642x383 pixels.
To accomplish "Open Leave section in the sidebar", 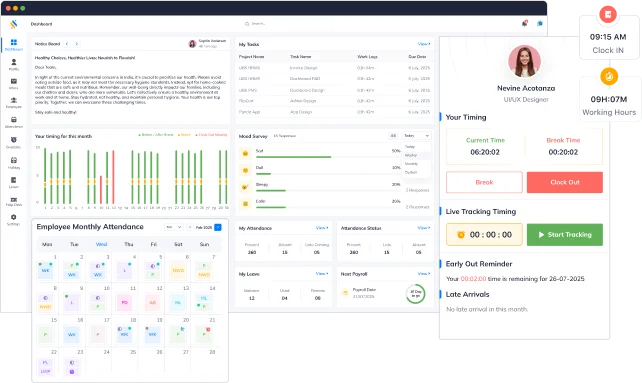I will click(x=14, y=182).
